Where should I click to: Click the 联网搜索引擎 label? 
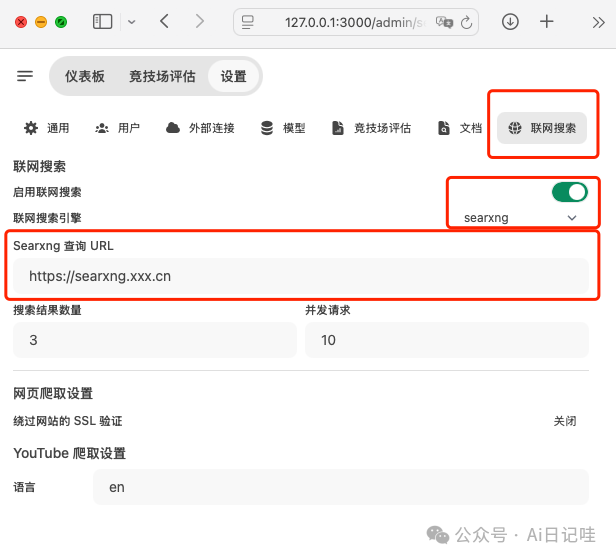(x=47, y=218)
